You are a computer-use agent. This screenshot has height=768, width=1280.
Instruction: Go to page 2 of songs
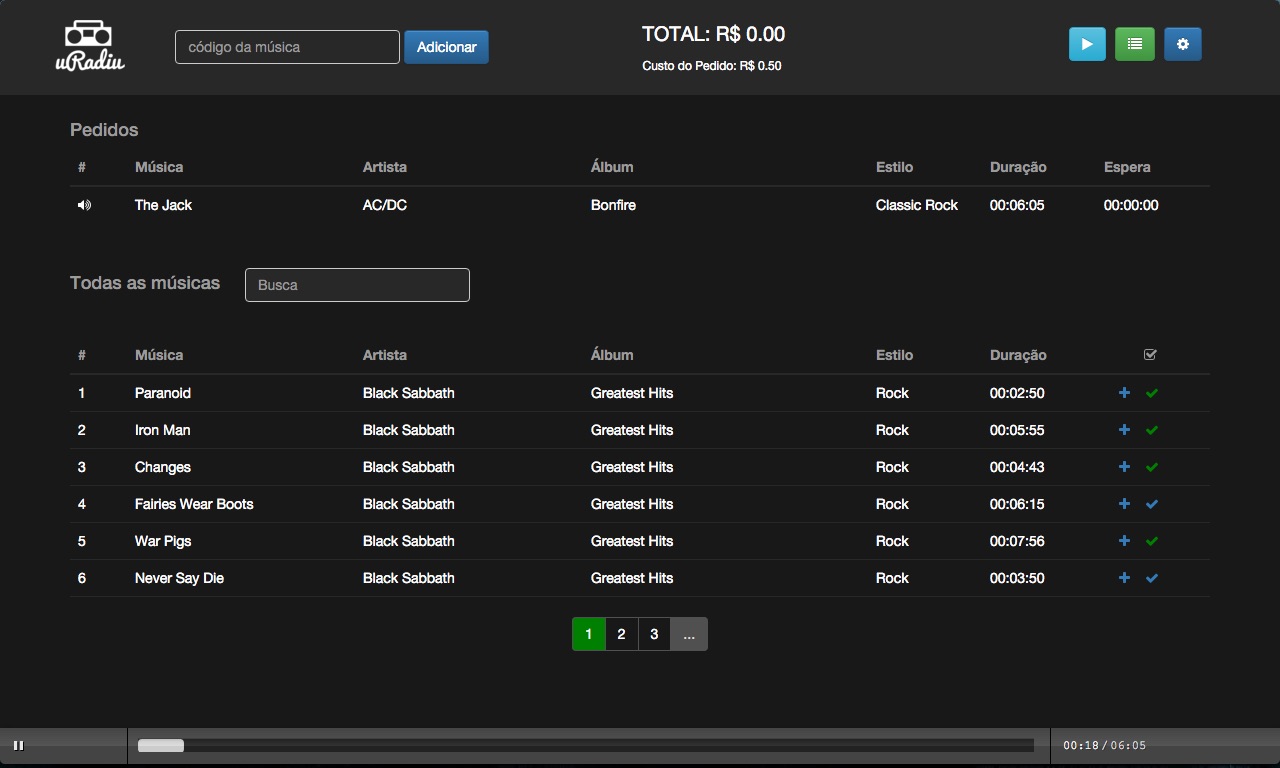[x=621, y=634]
